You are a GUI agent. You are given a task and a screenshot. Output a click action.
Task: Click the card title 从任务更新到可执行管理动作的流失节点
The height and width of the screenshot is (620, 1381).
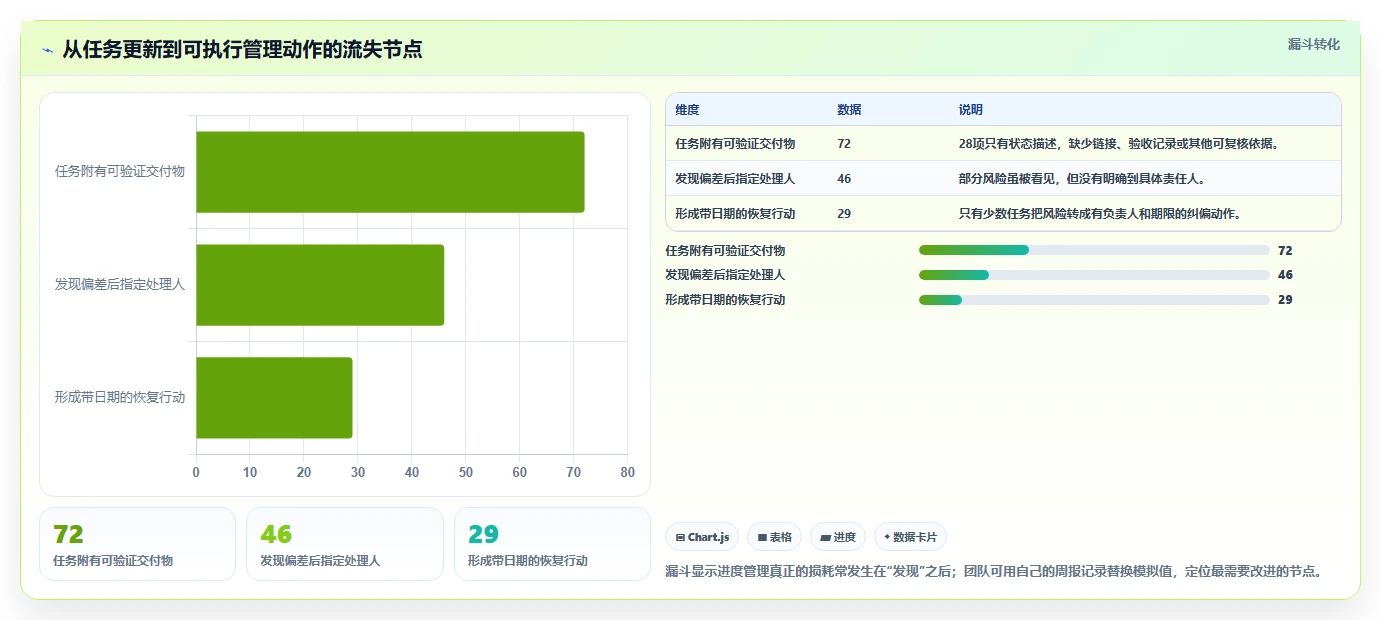click(x=242, y=50)
